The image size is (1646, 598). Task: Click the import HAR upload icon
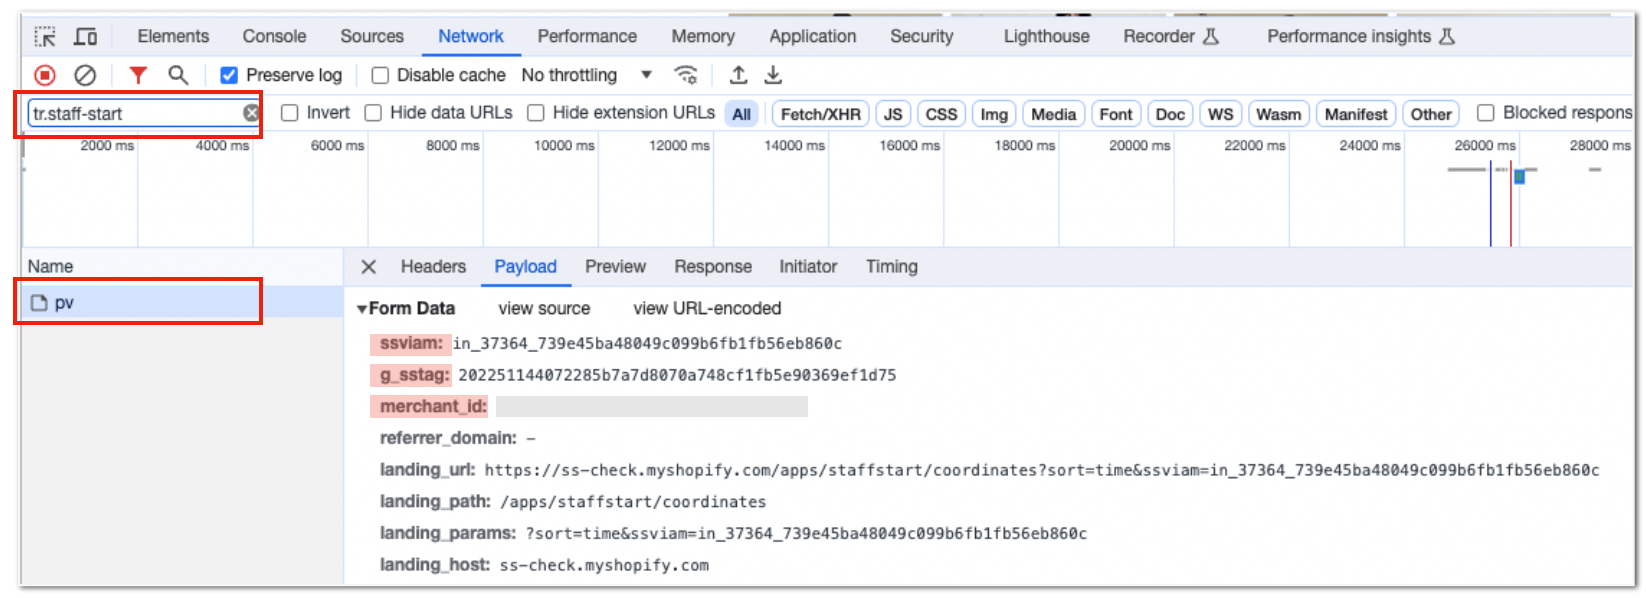pos(738,75)
